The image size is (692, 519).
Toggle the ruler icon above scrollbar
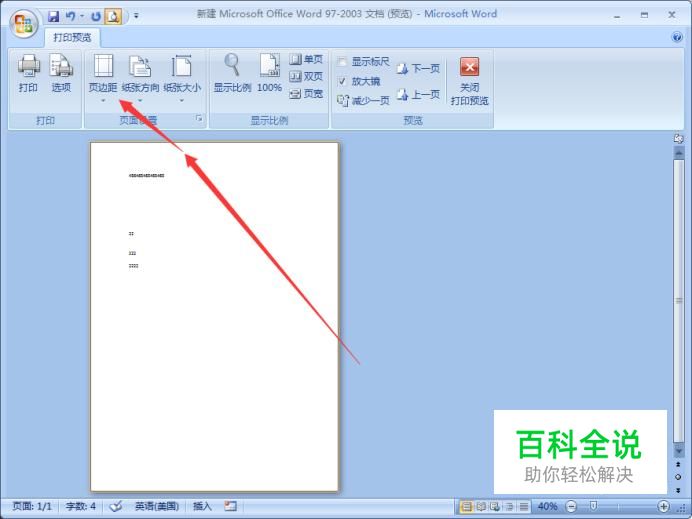point(678,139)
